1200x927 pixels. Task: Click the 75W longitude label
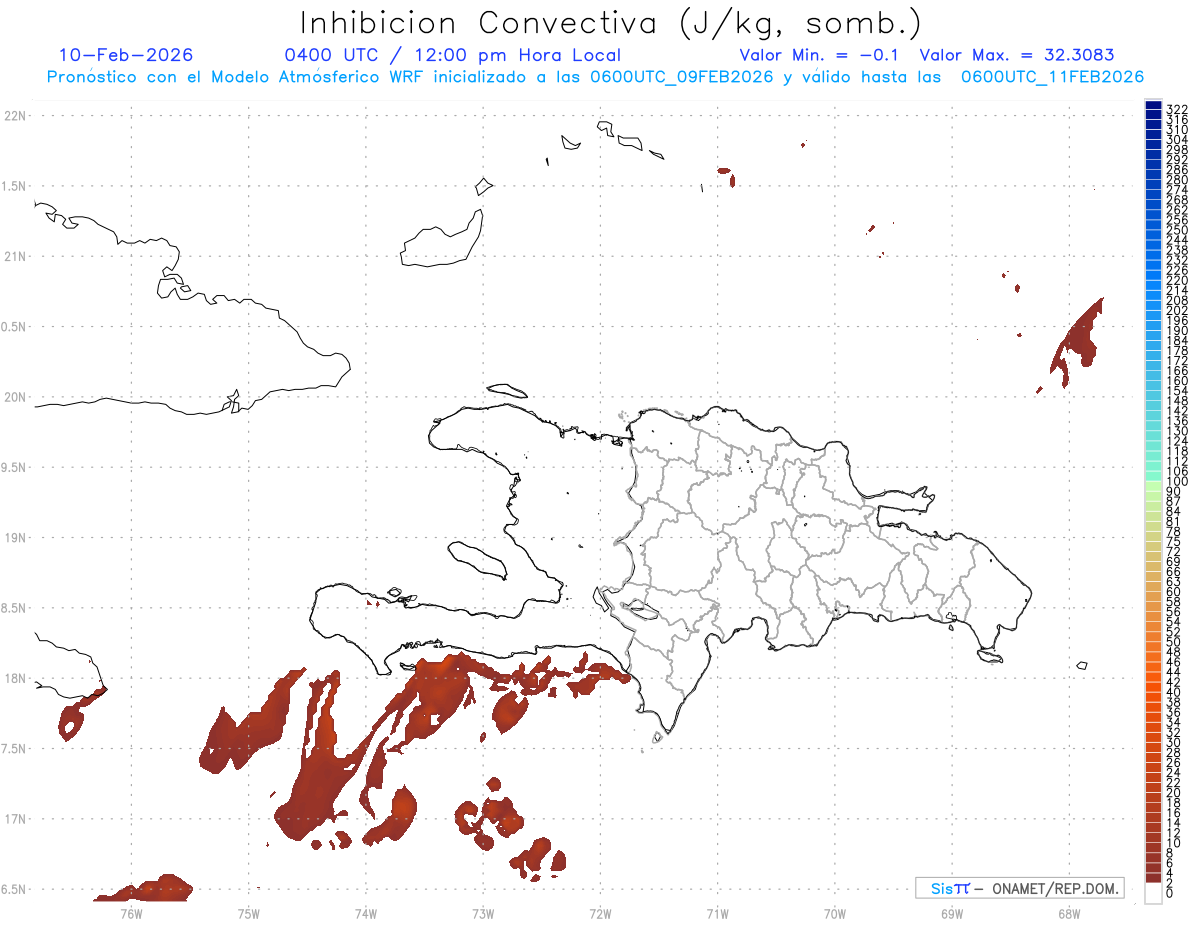pos(248,913)
